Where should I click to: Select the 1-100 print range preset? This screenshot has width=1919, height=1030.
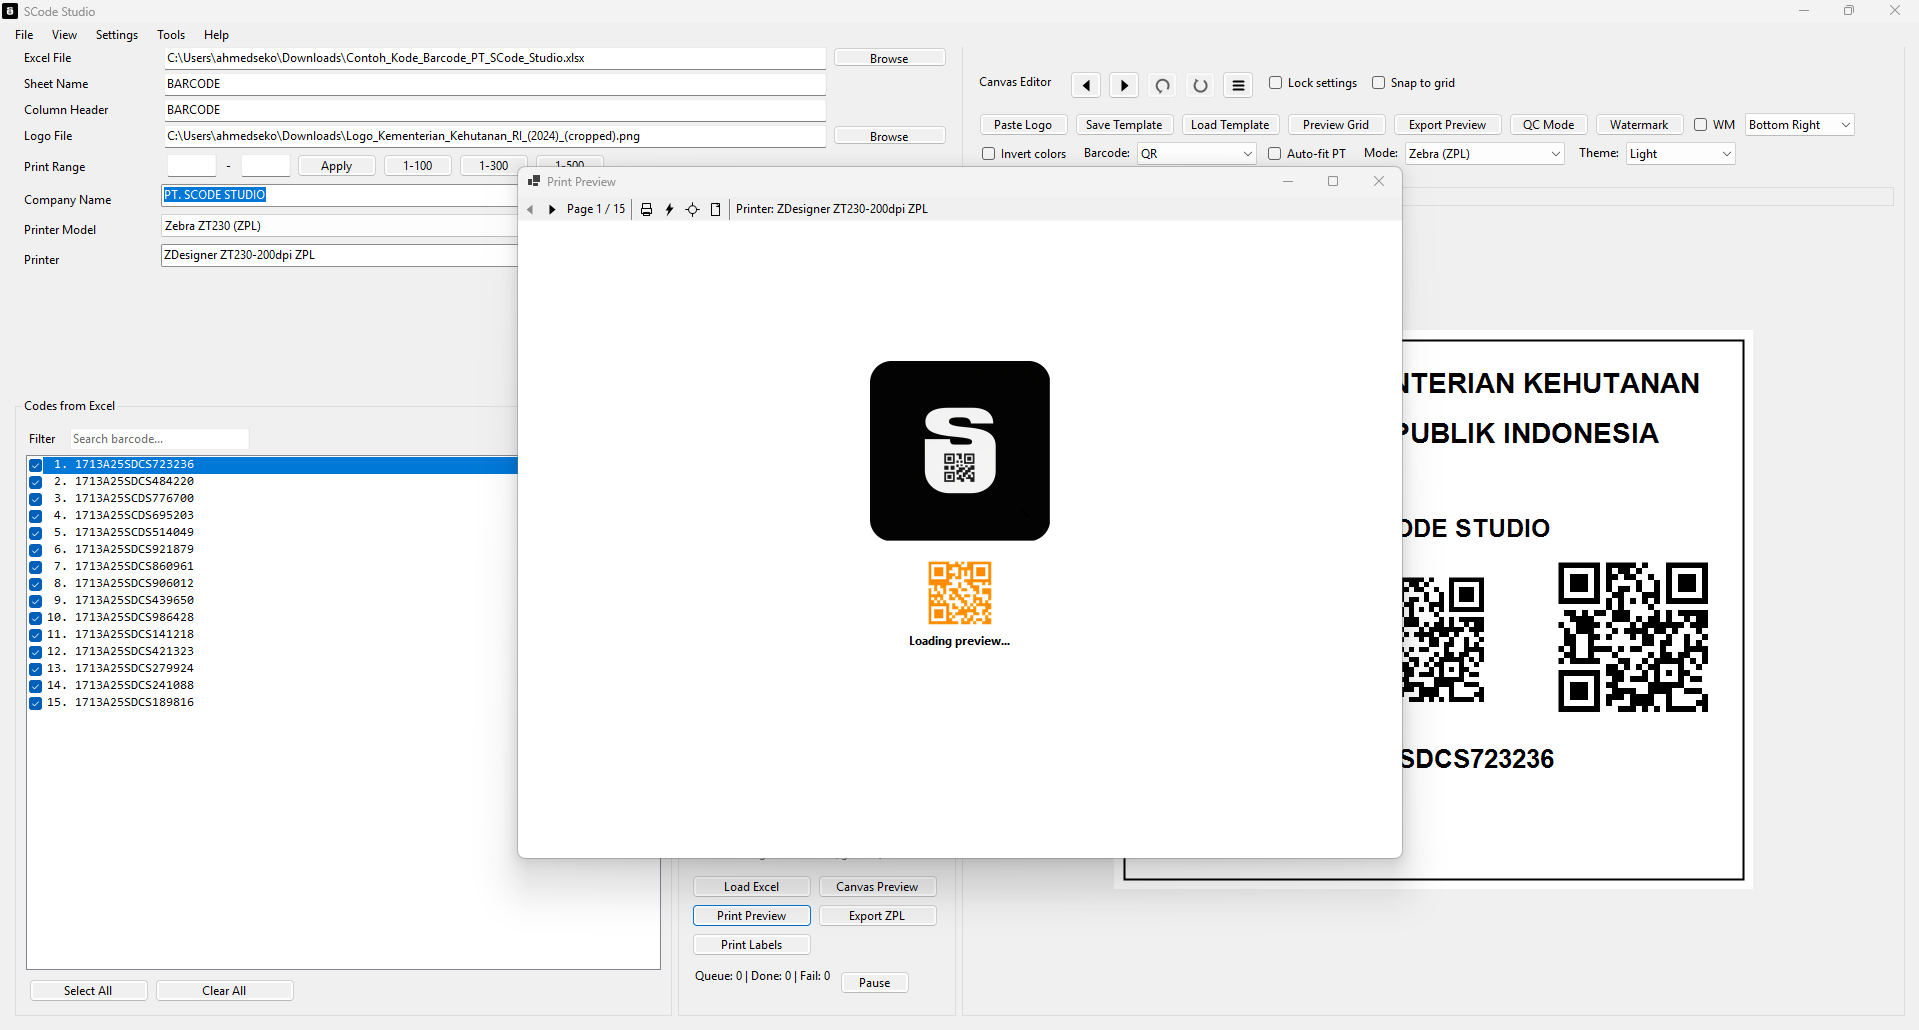pos(417,166)
